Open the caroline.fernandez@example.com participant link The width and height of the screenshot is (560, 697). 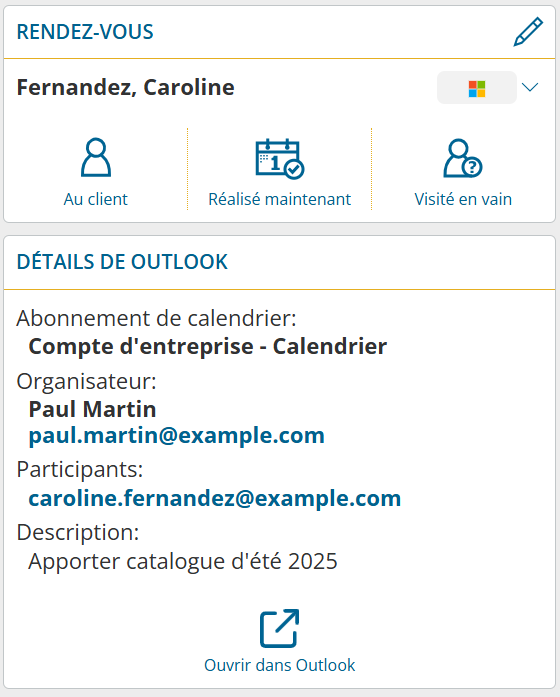pos(215,498)
